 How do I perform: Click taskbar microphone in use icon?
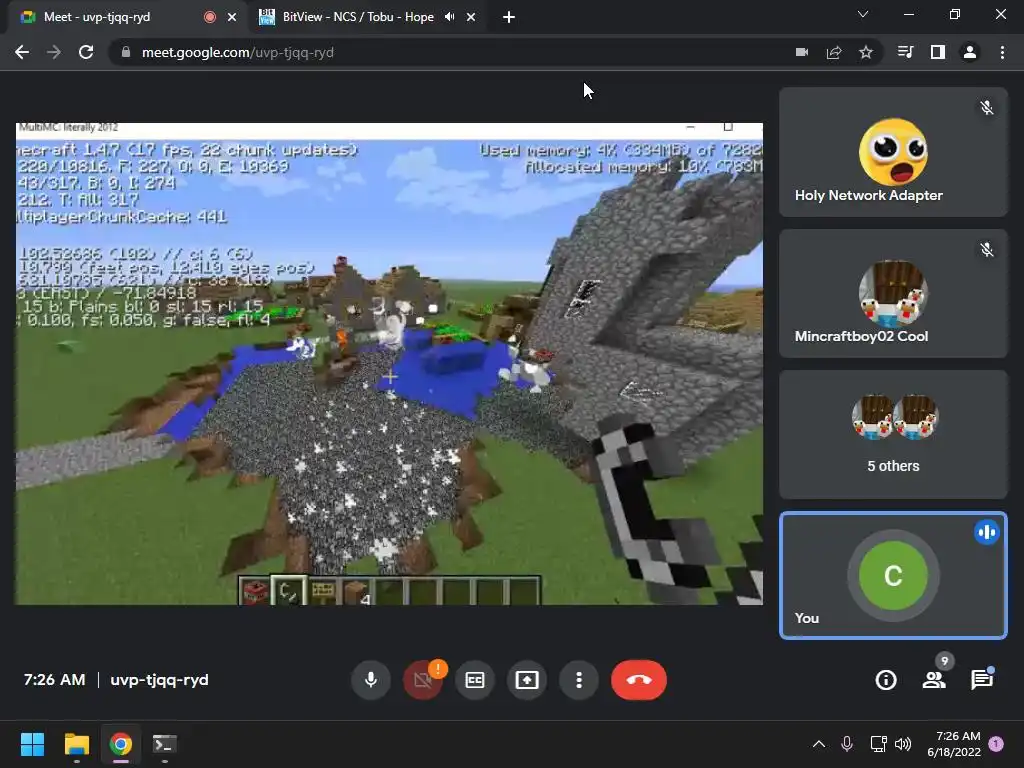point(847,744)
